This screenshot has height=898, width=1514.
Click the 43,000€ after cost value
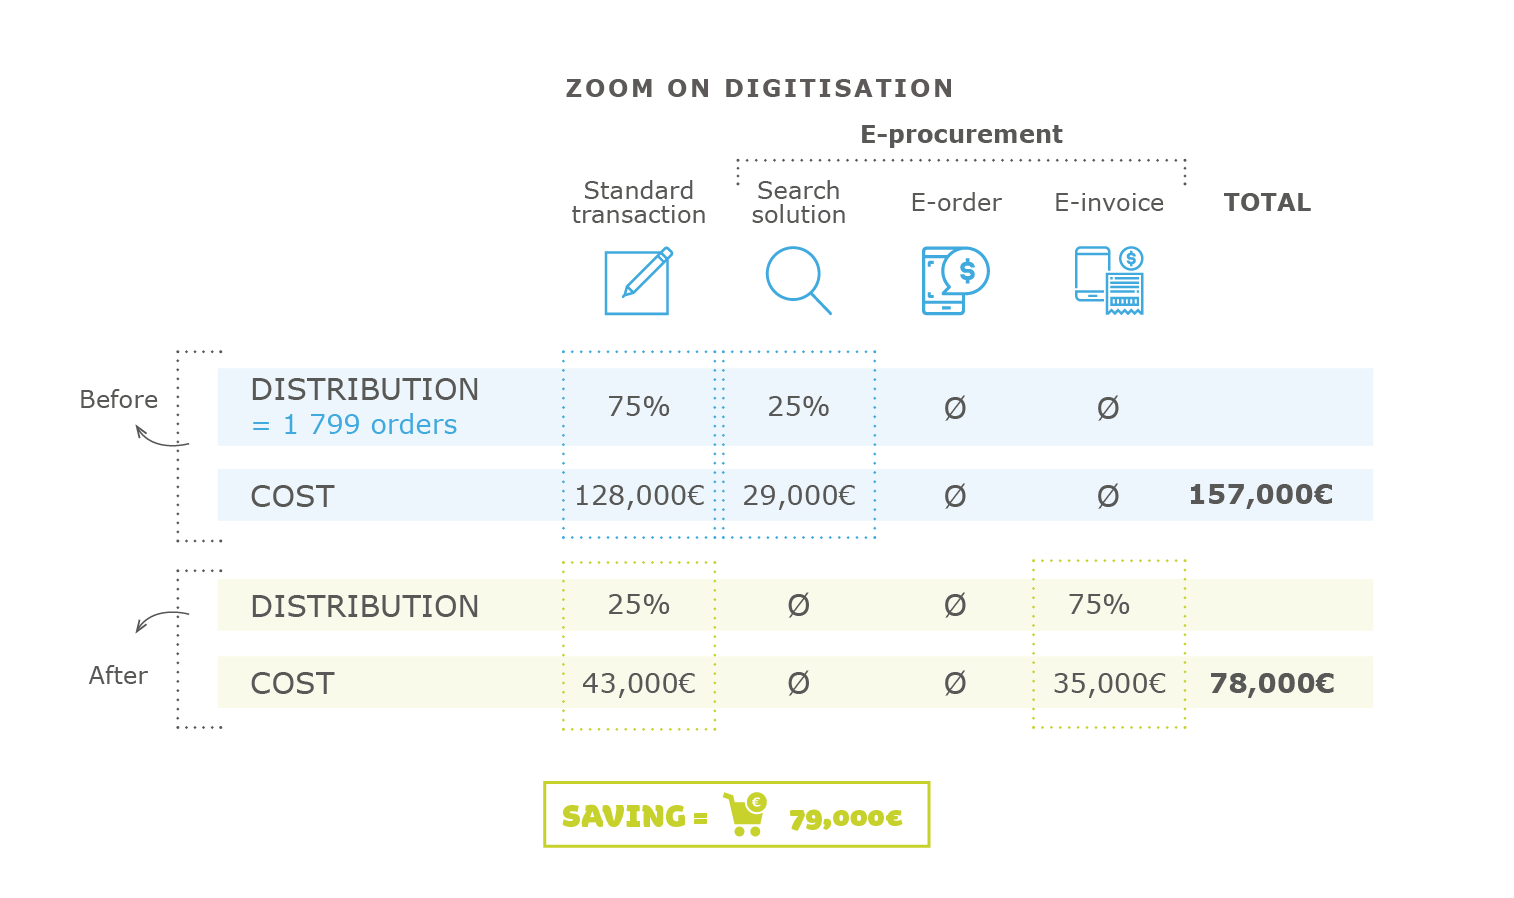coord(639,684)
